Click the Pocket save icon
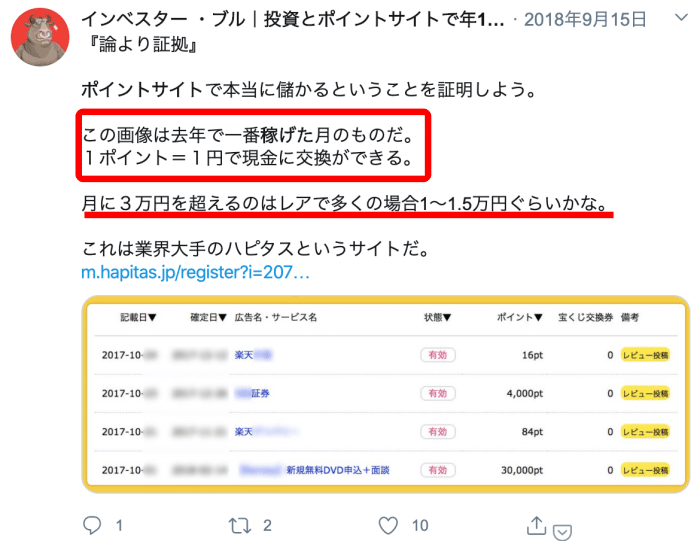The height and width of the screenshot is (541, 700). coord(562,532)
